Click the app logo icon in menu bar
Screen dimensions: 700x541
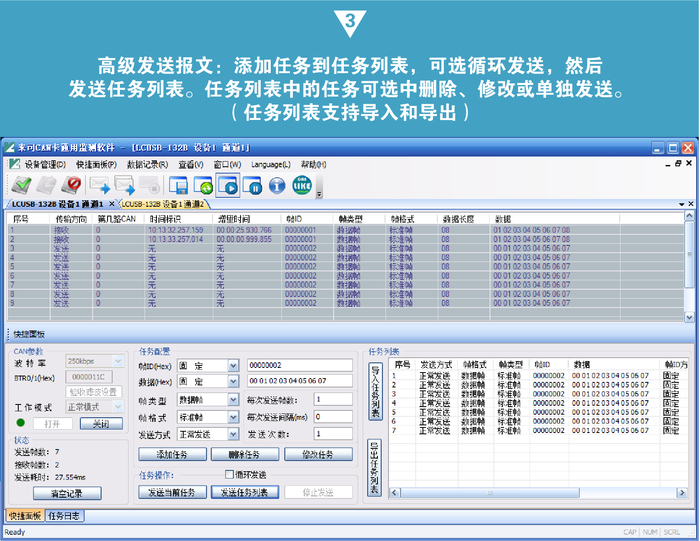pos(14,164)
